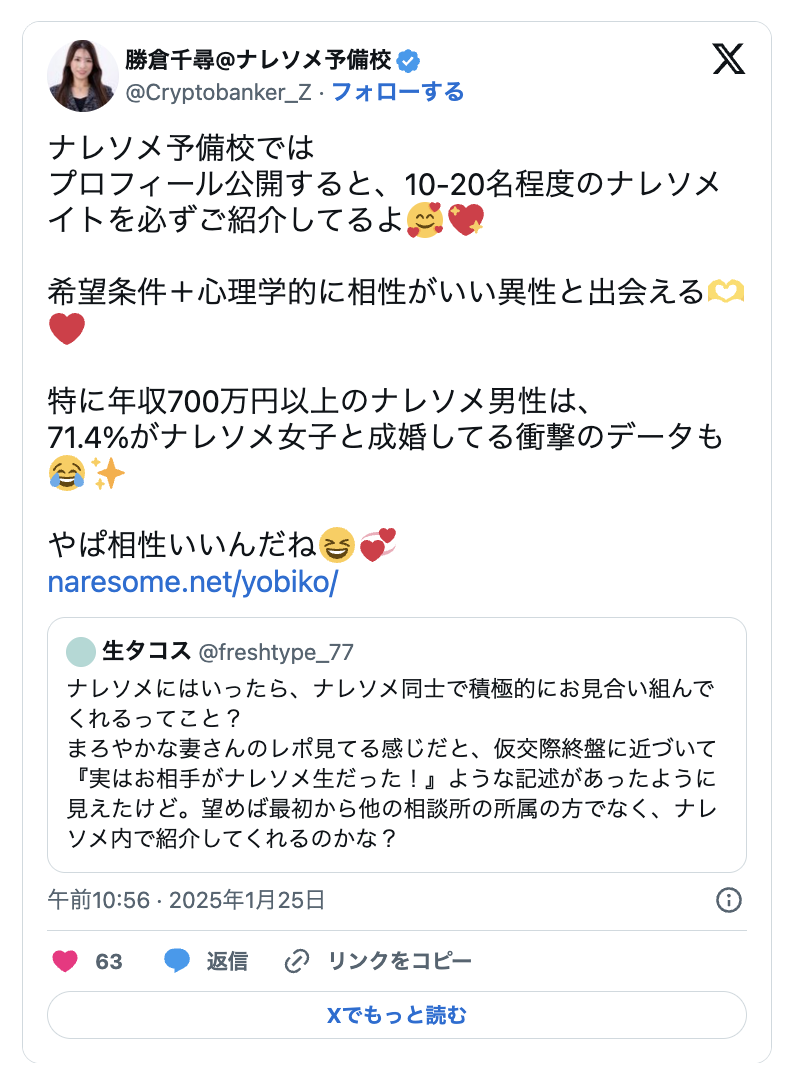The image size is (794, 1084).
Task: Like the post with the heart icon
Action: point(65,962)
